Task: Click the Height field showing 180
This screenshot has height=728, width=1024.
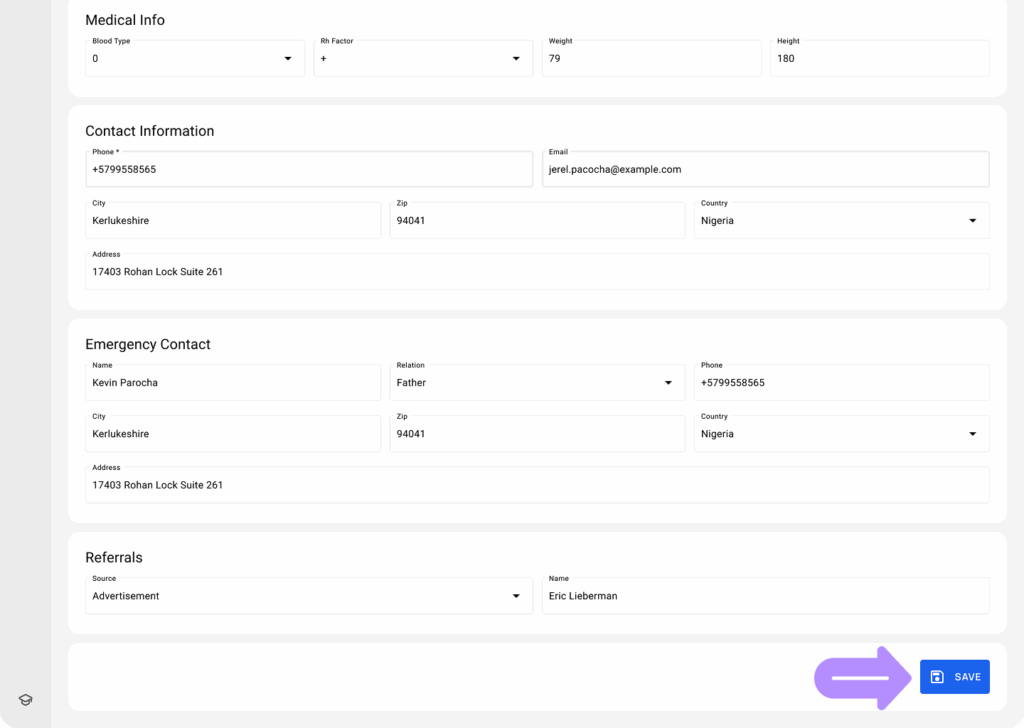Action: pyautogui.click(x=879, y=58)
